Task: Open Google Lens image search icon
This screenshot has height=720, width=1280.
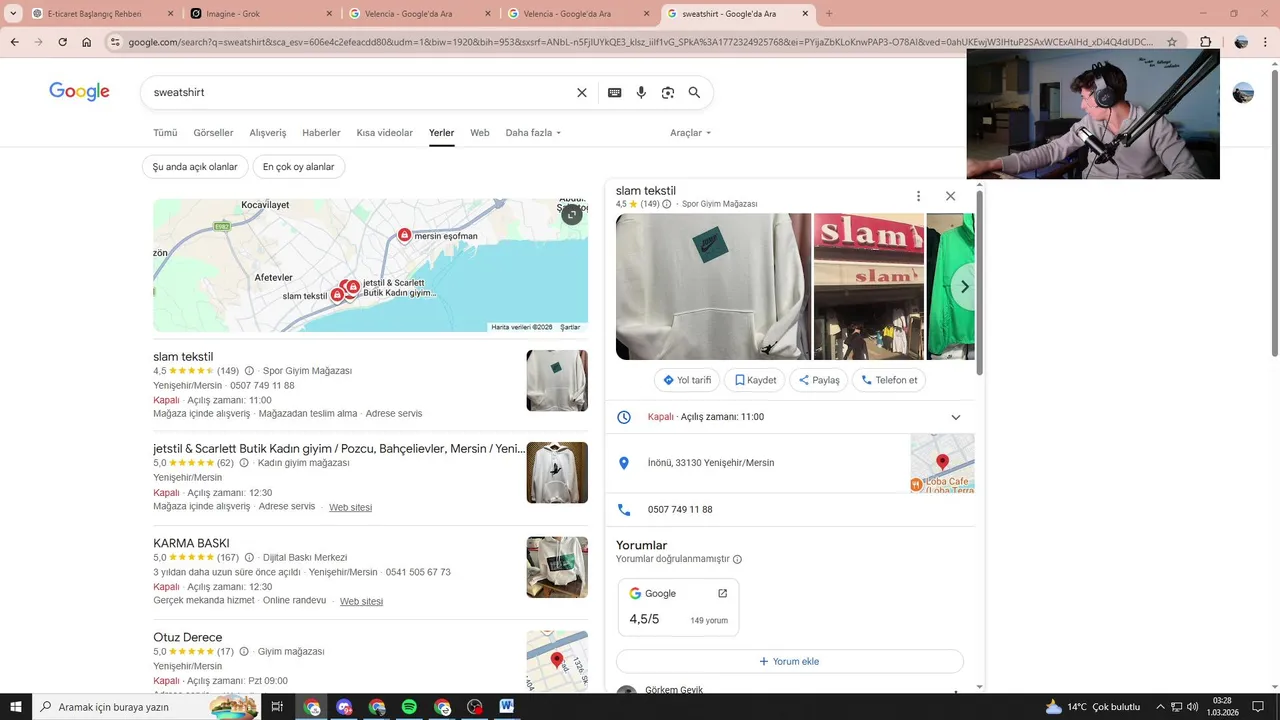Action: pyautogui.click(x=668, y=92)
